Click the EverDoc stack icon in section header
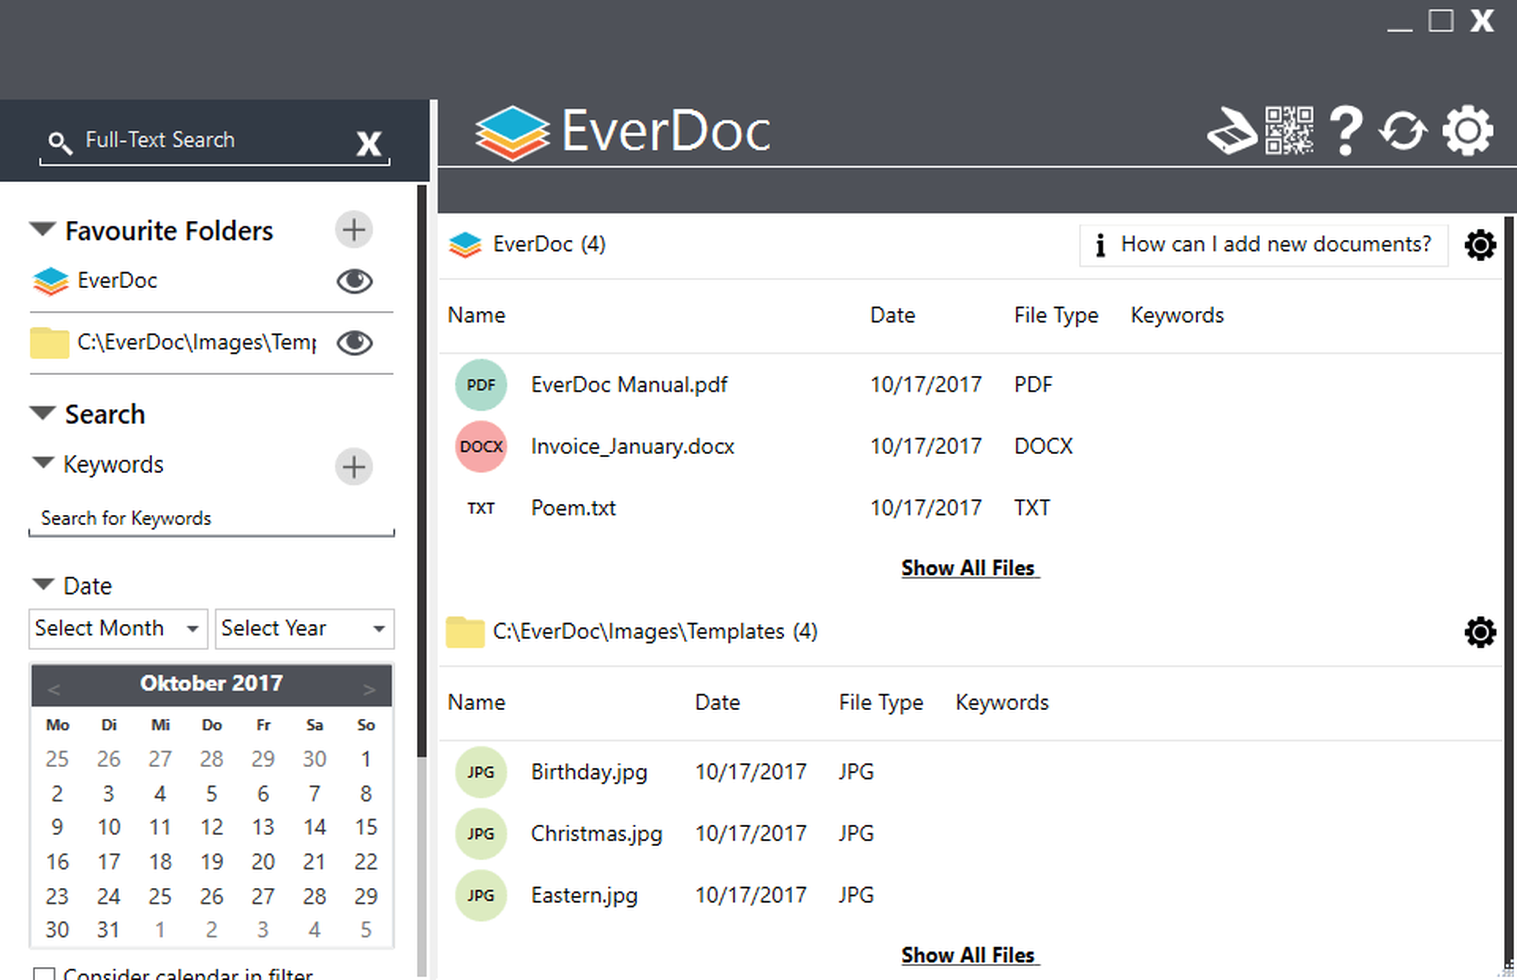Viewport: 1517px width, 980px height. (x=465, y=245)
